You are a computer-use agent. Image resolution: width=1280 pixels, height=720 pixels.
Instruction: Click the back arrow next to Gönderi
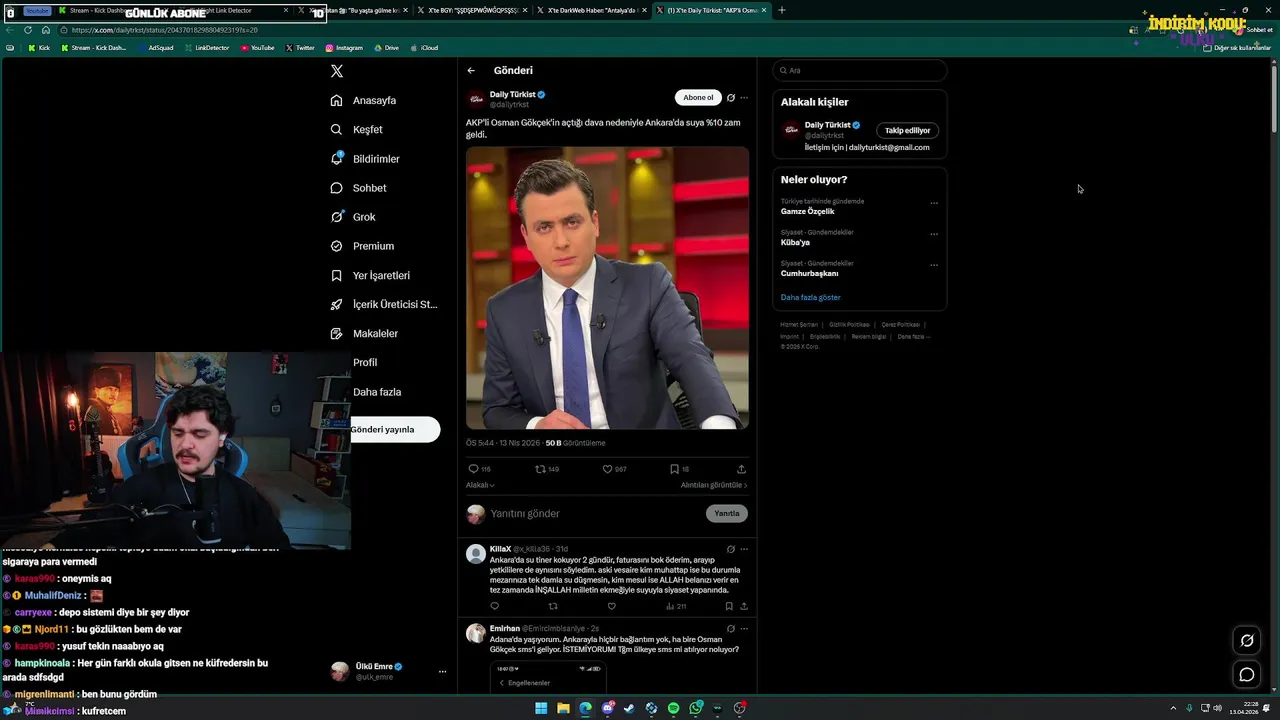coord(471,71)
